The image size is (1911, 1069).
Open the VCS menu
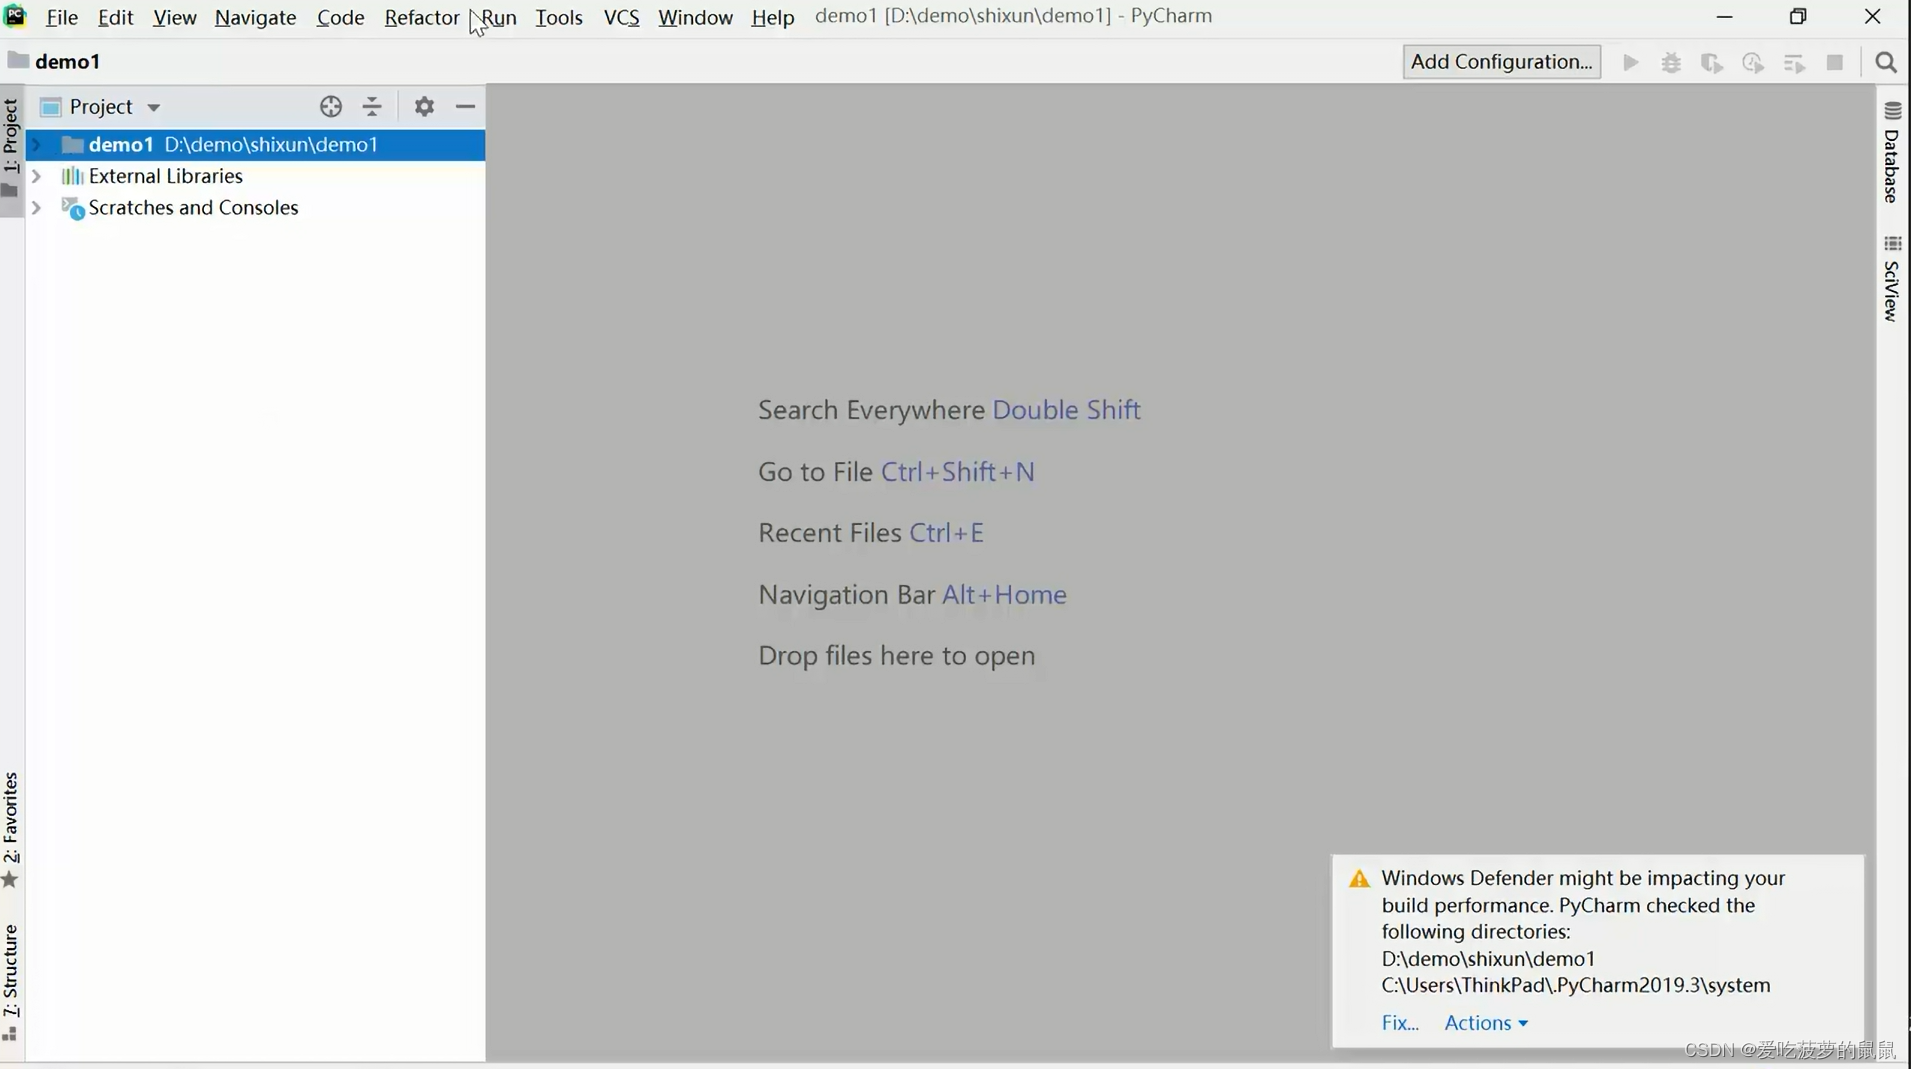pyautogui.click(x=622, y=17)
